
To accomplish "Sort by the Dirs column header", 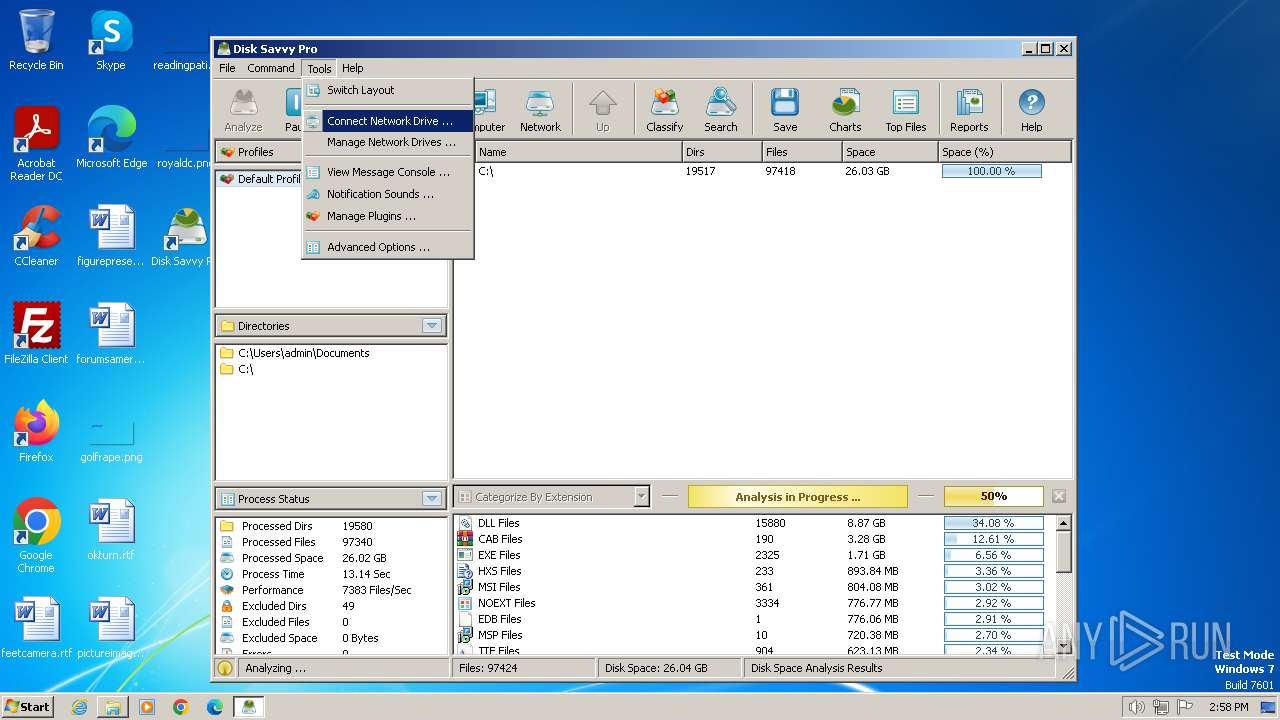I will pyautogui.click(x=722, y=152).
